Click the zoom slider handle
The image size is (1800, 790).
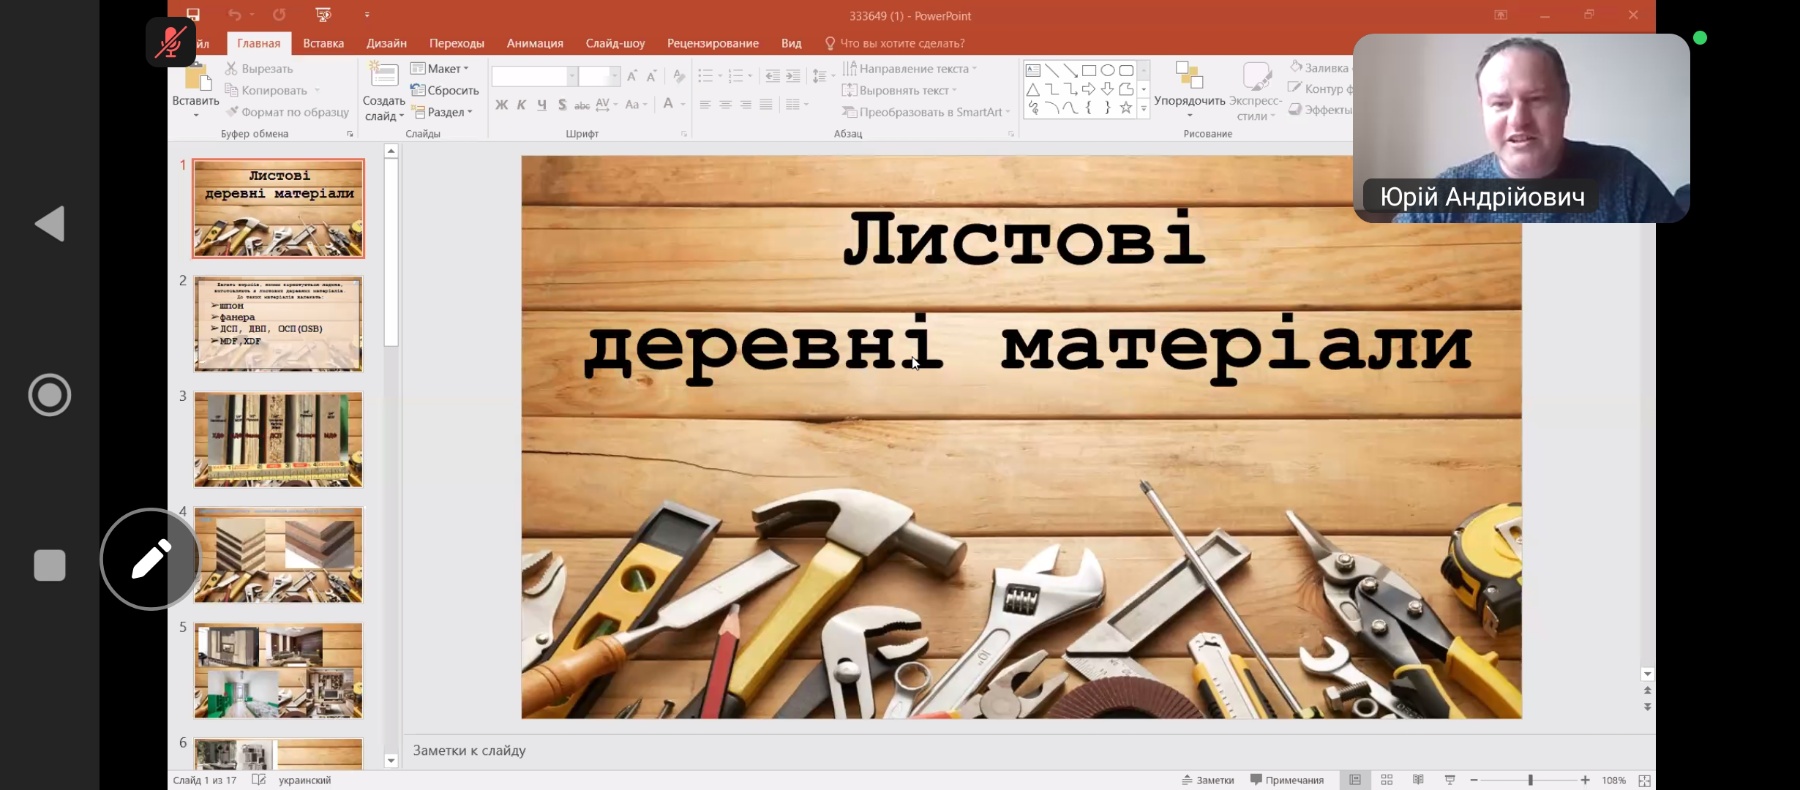[1530, 780]
